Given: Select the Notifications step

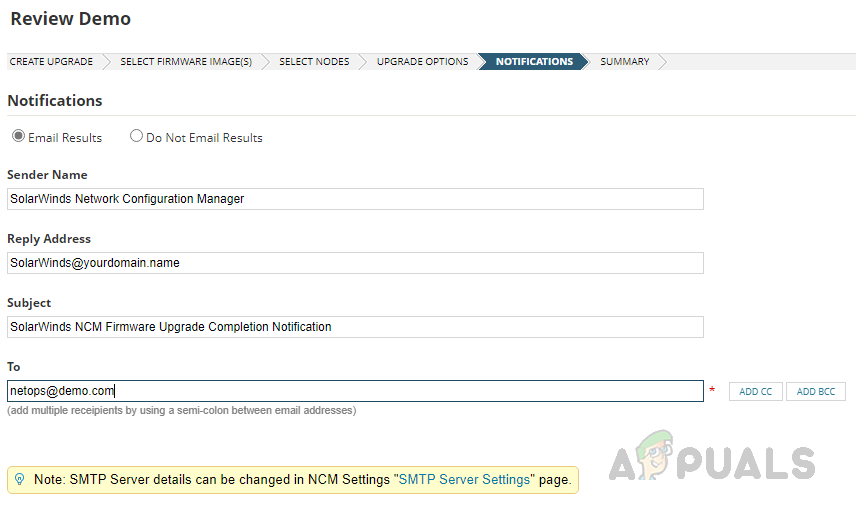Looking at the screenshot, I should point(534,62).
